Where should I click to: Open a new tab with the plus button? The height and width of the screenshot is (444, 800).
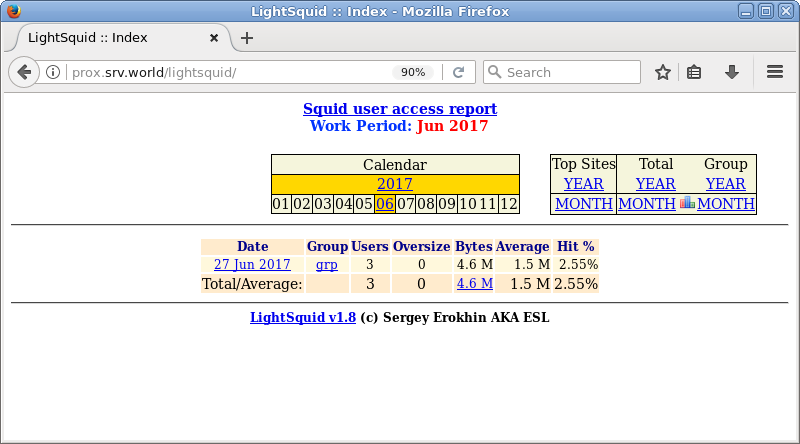247,38
